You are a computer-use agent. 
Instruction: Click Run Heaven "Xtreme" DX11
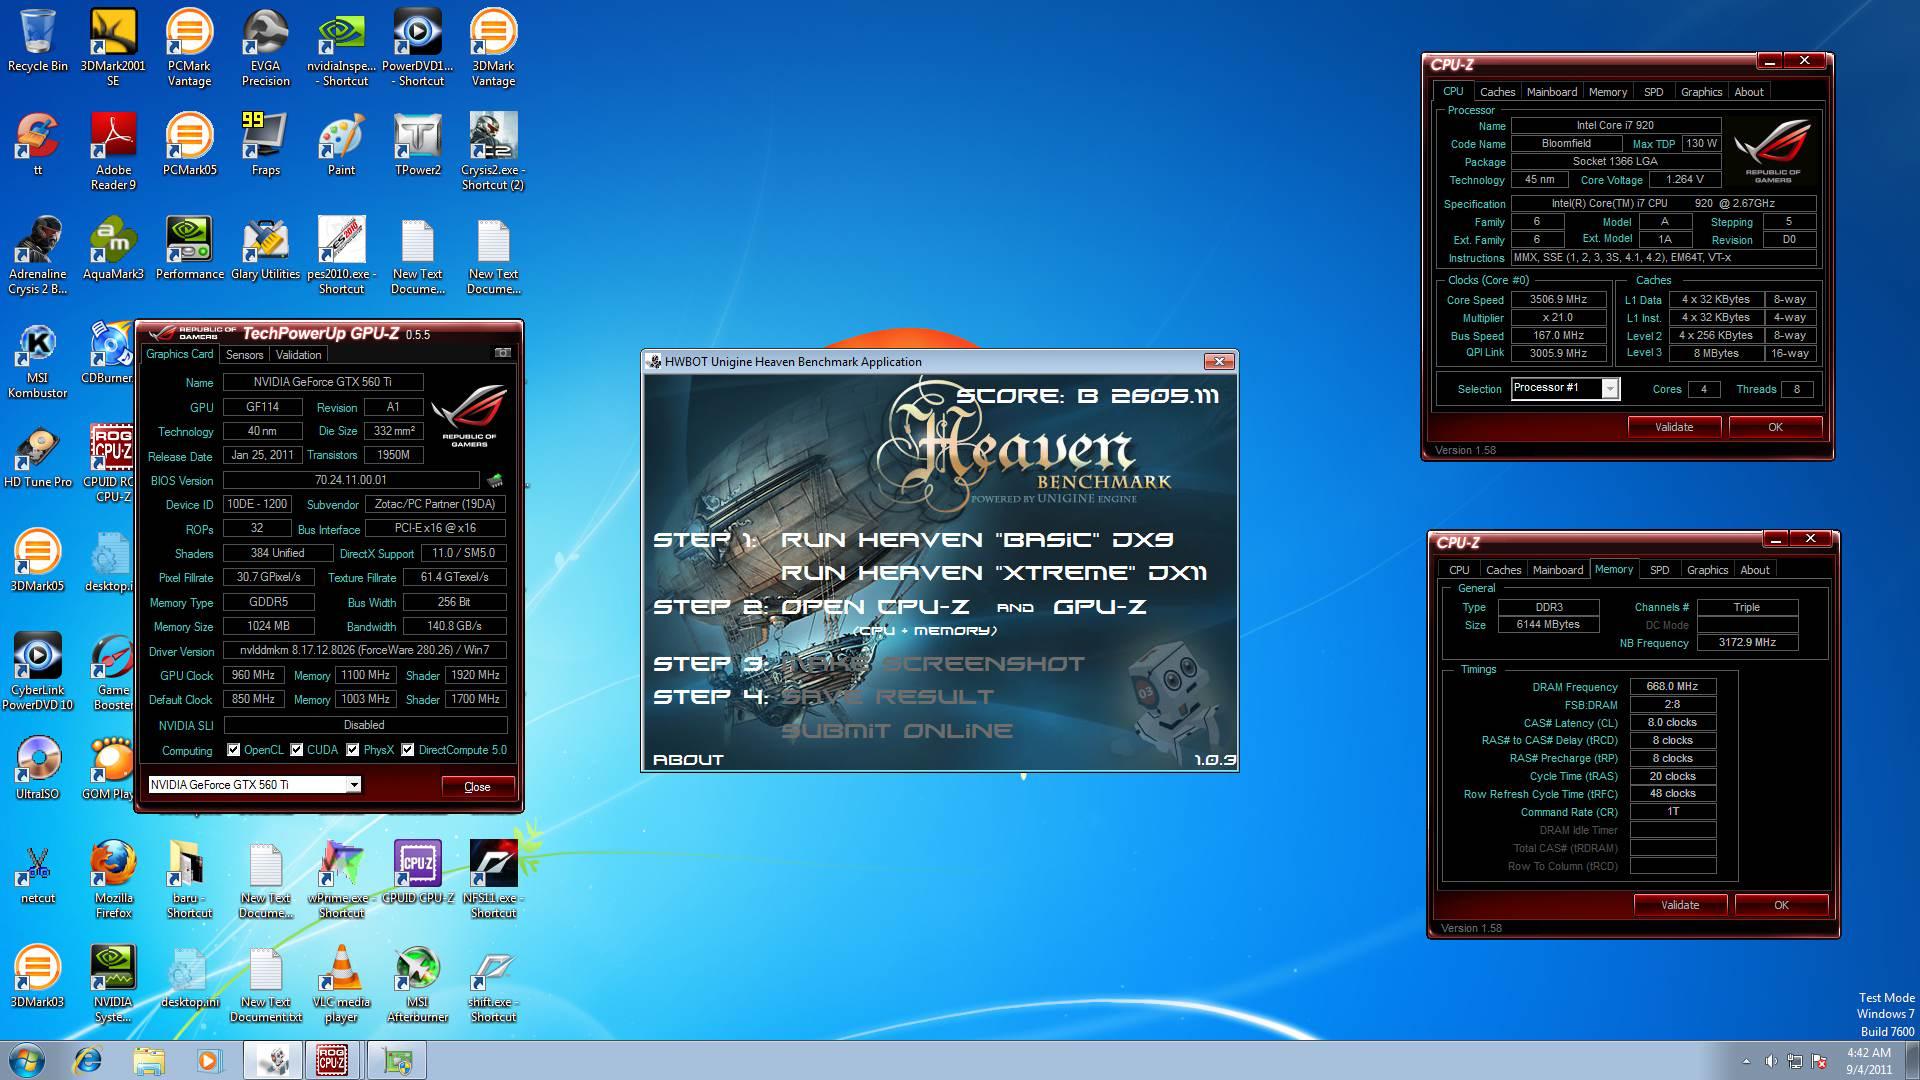point(994,573)
